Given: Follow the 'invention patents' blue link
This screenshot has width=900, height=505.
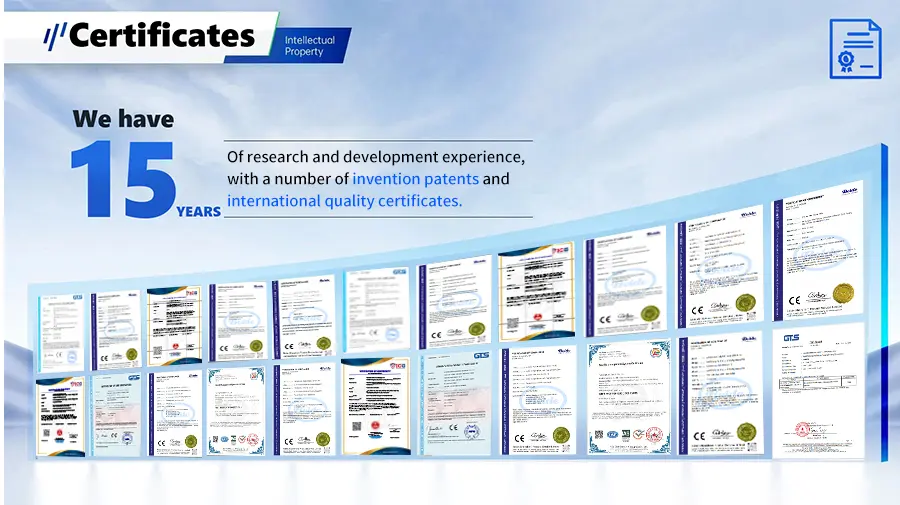Looking at the screenshot, I should click(415, 180).
